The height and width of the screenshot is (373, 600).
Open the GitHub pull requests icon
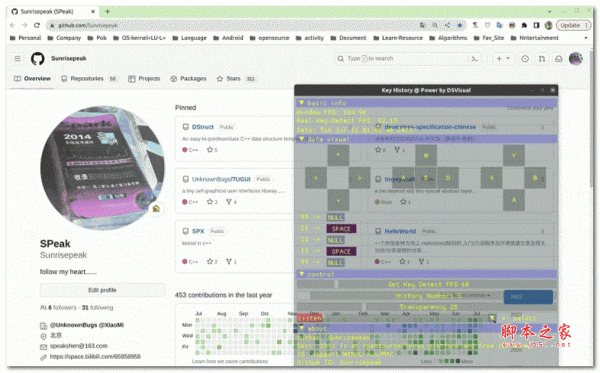click(542, 59)
